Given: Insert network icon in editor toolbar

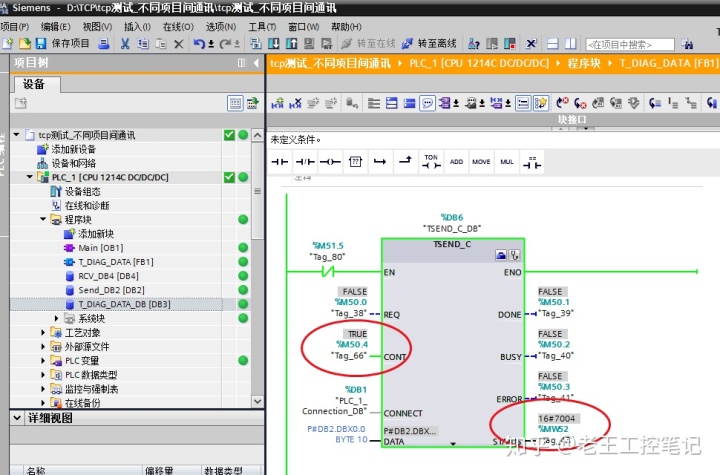Looking at the screenshot, I should (277, 103).
